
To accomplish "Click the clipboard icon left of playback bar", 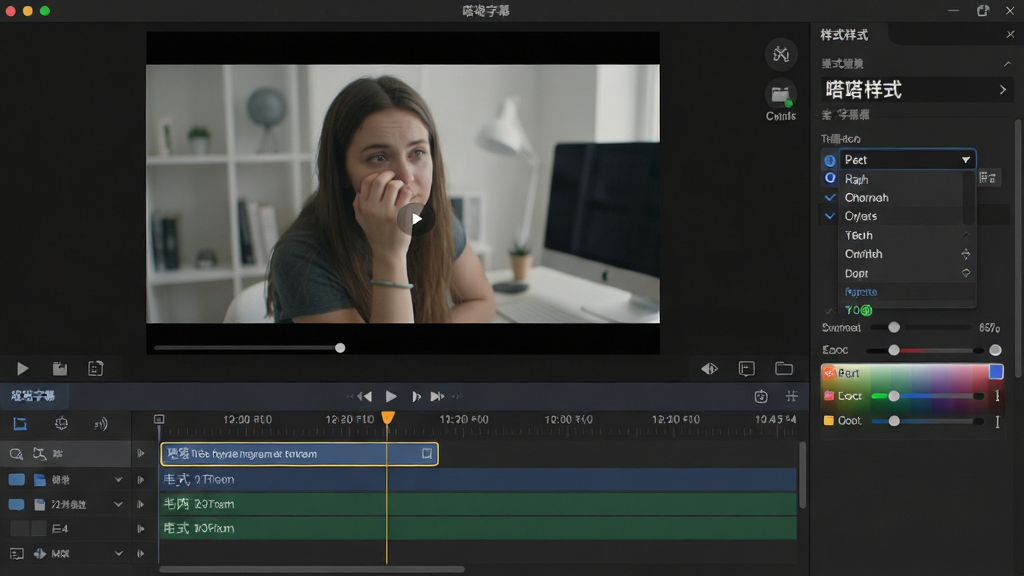I will pyautogui.click(x=95, y=368).
